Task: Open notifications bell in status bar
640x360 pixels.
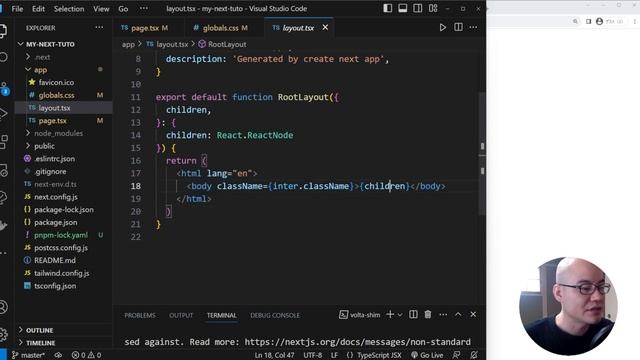Action: pos(473,355)
